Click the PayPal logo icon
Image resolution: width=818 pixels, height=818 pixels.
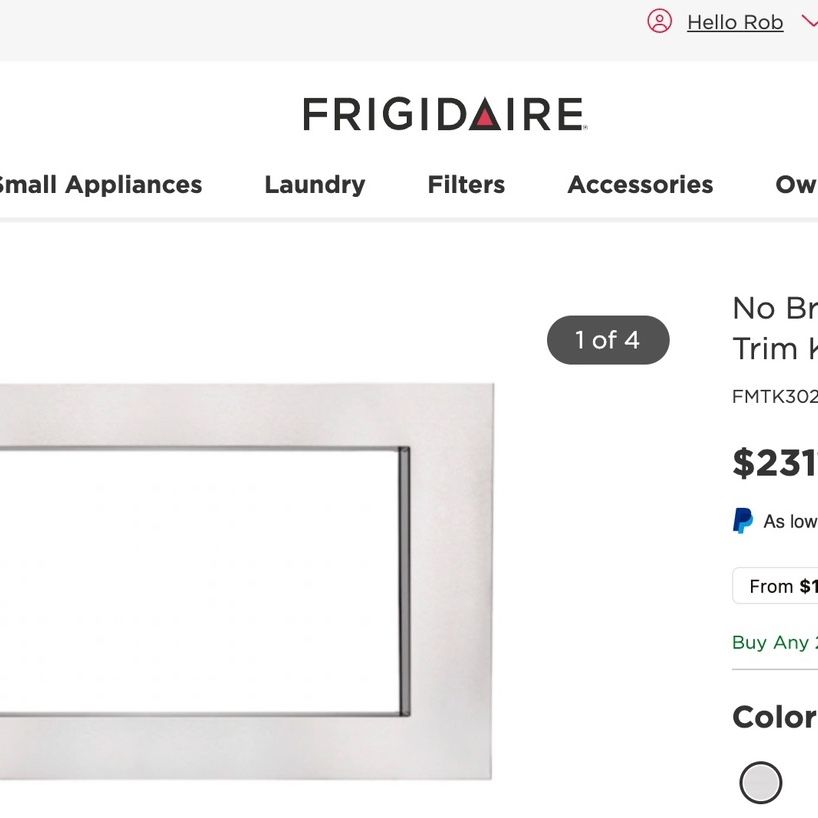pyautogui.click(x=743, y=521)
